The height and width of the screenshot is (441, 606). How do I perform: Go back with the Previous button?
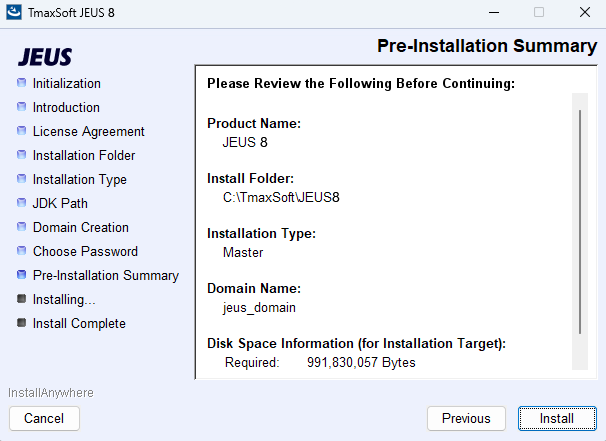click(x=466, y=418)
